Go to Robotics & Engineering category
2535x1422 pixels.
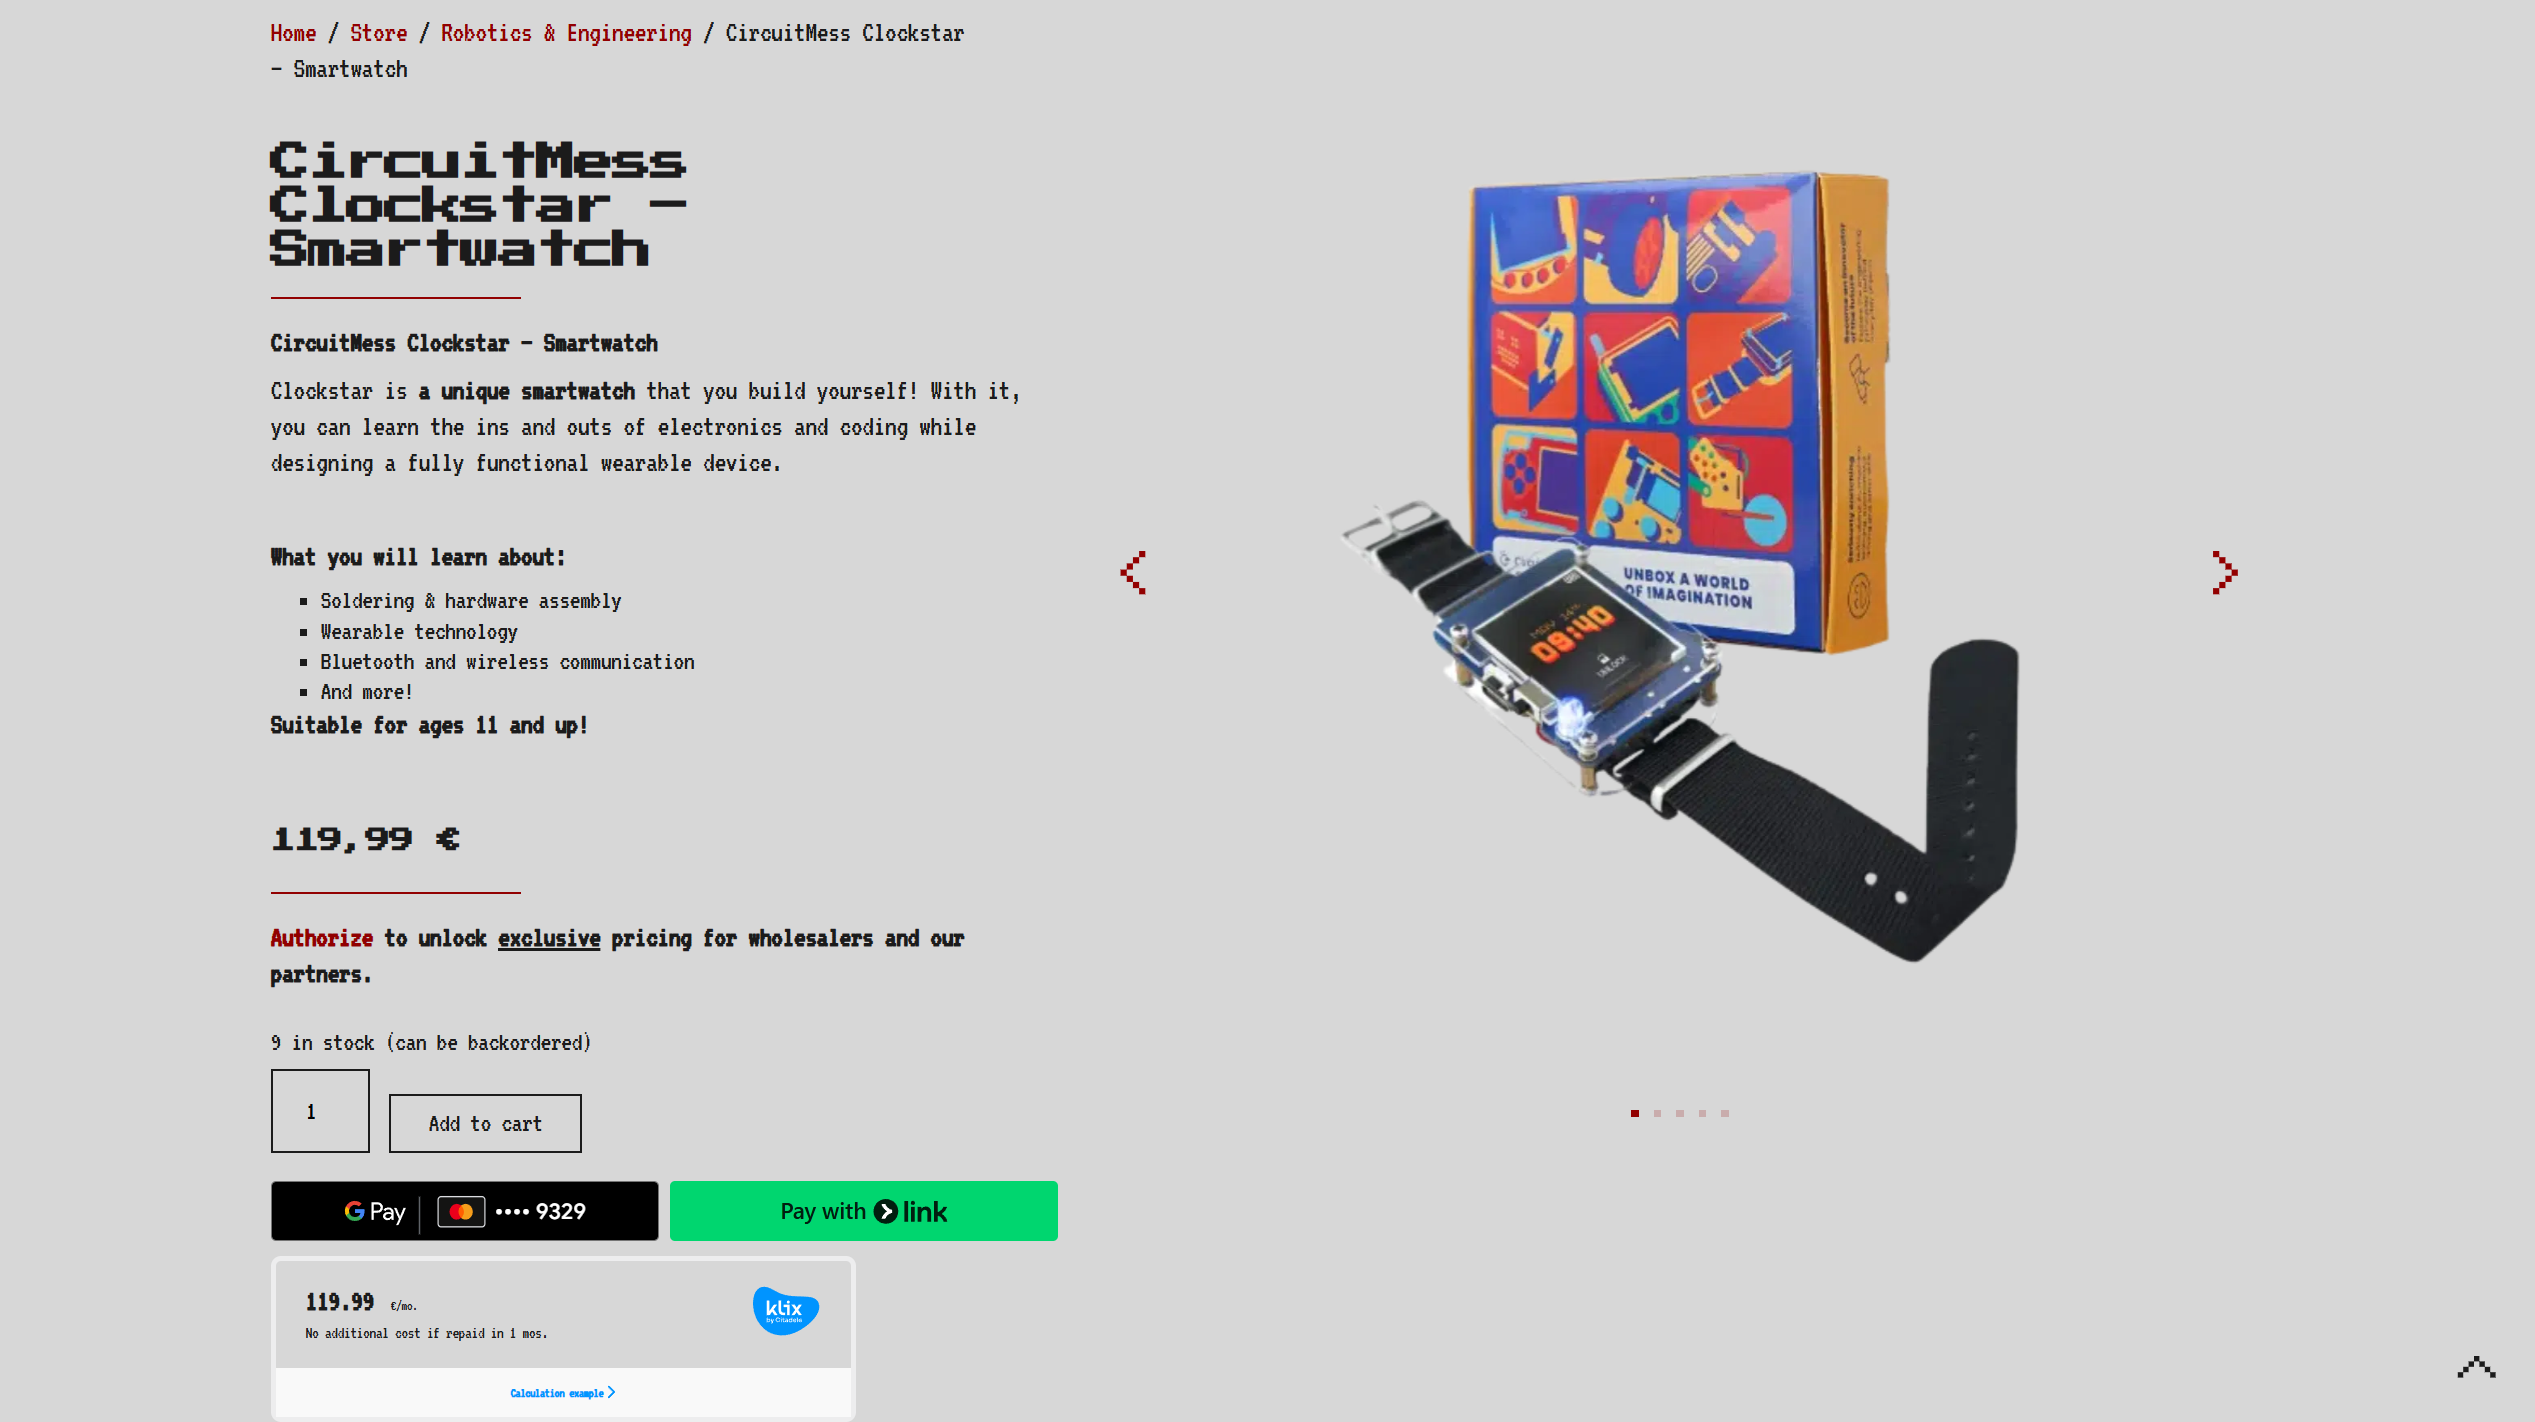[566, 33]
